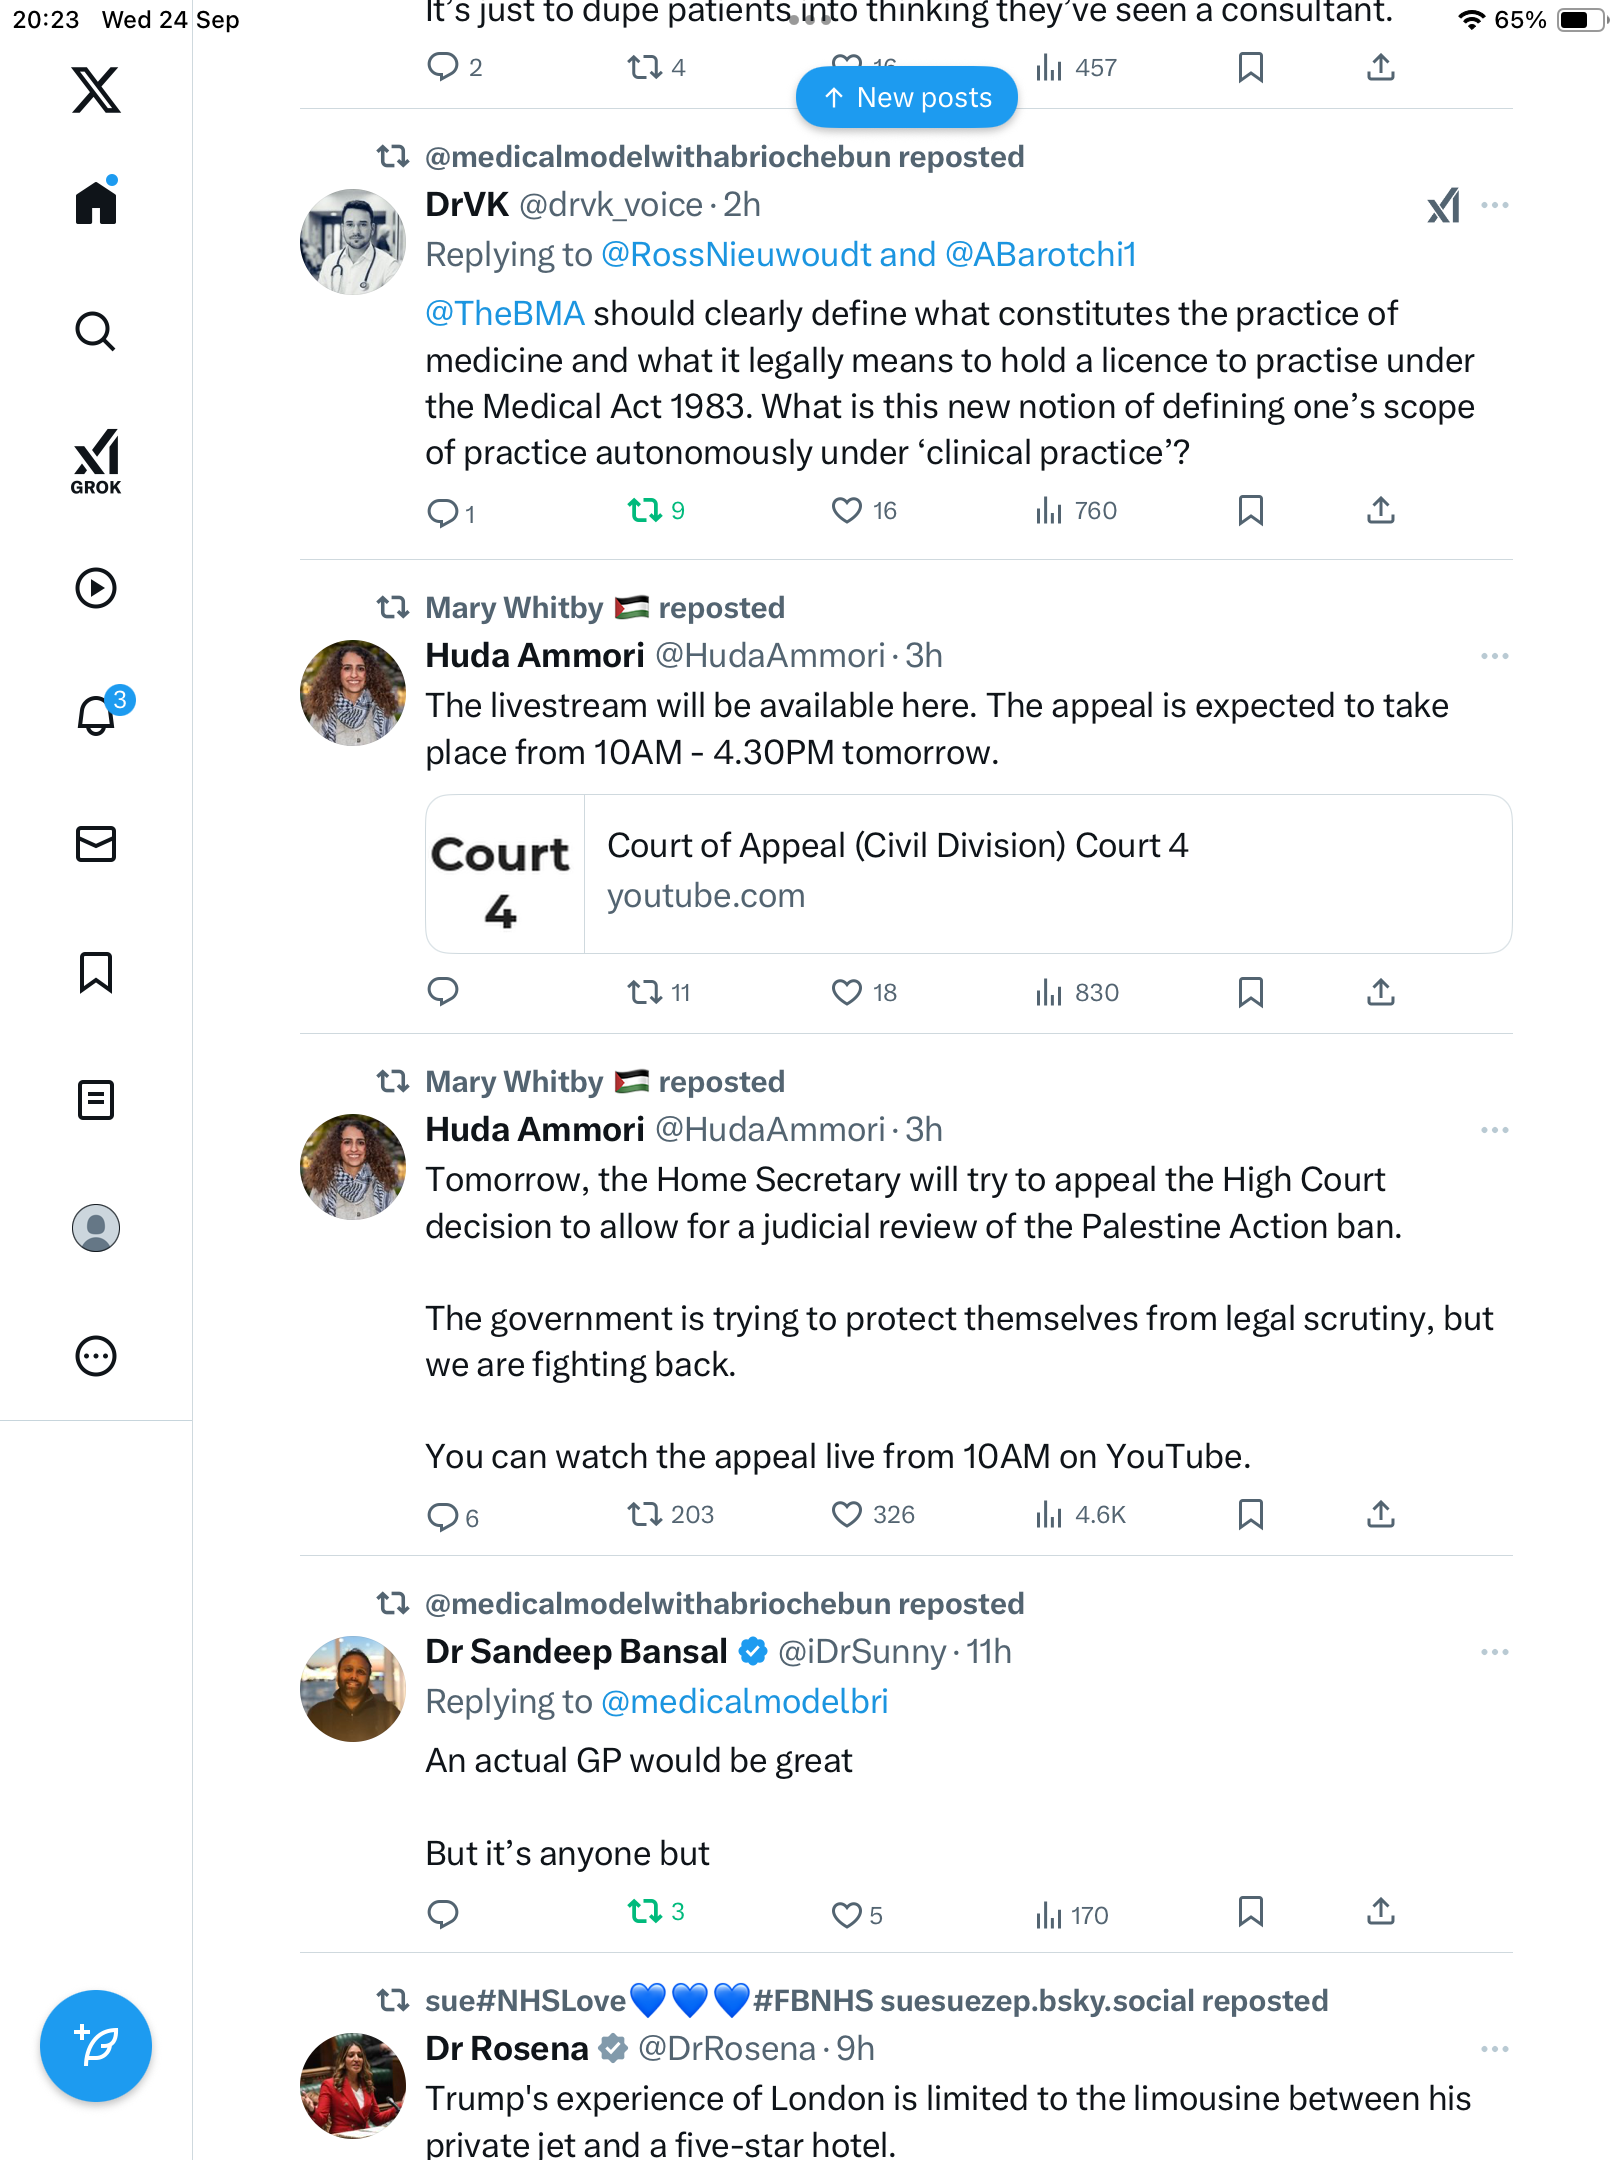The height and width of the screenshot is (2160, 1620).
Task: Open Notifications bell with 3 badge
Action: point(96,716)
